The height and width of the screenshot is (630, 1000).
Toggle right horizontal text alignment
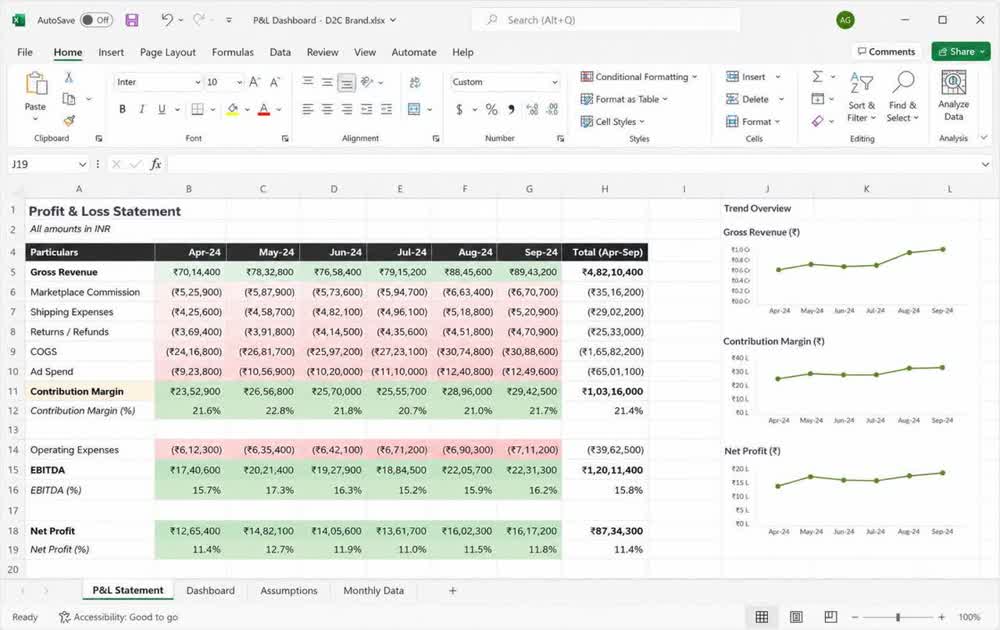(346, 109)
